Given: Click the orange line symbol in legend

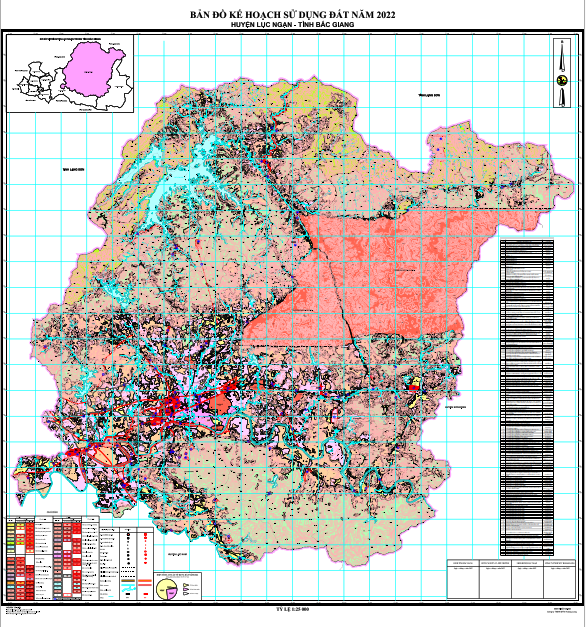Looking at the screenshot, I should 145,581.
